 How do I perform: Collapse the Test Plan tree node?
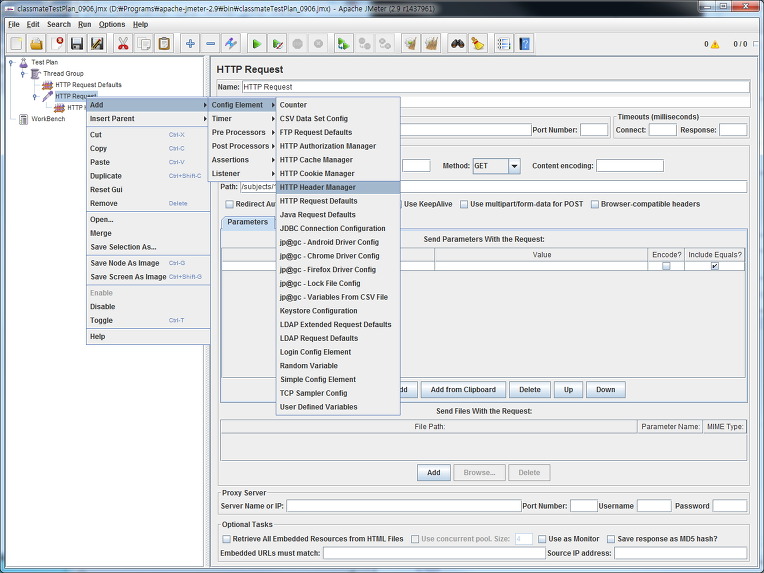click(x=11, y=62)
